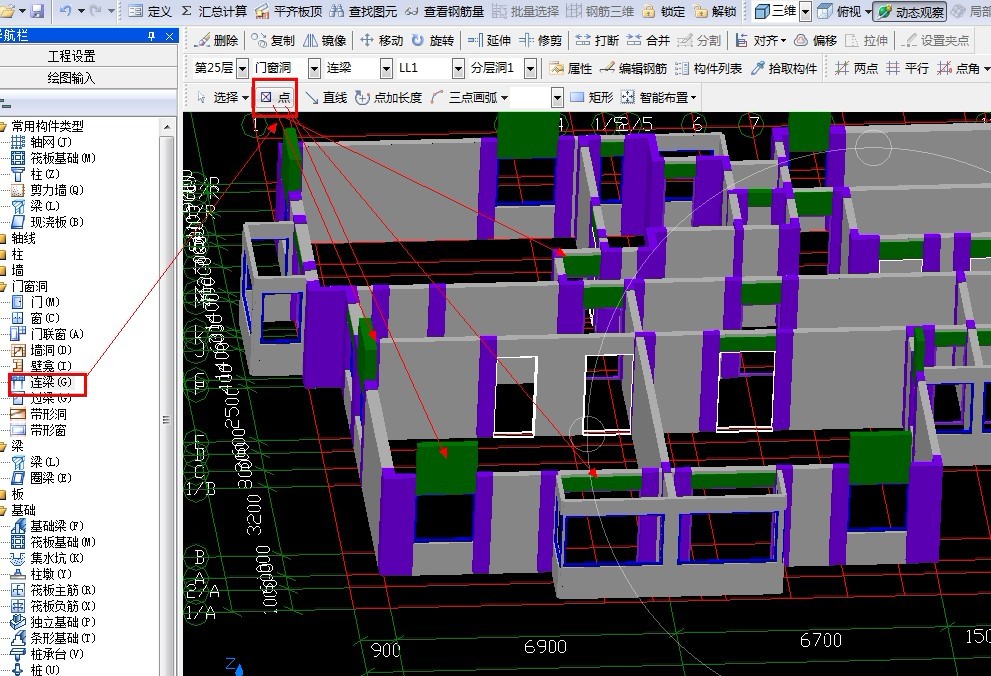Select 圈梁(E) in the component tree
Viewport: 991px width, 676px height.
[42, 478]
